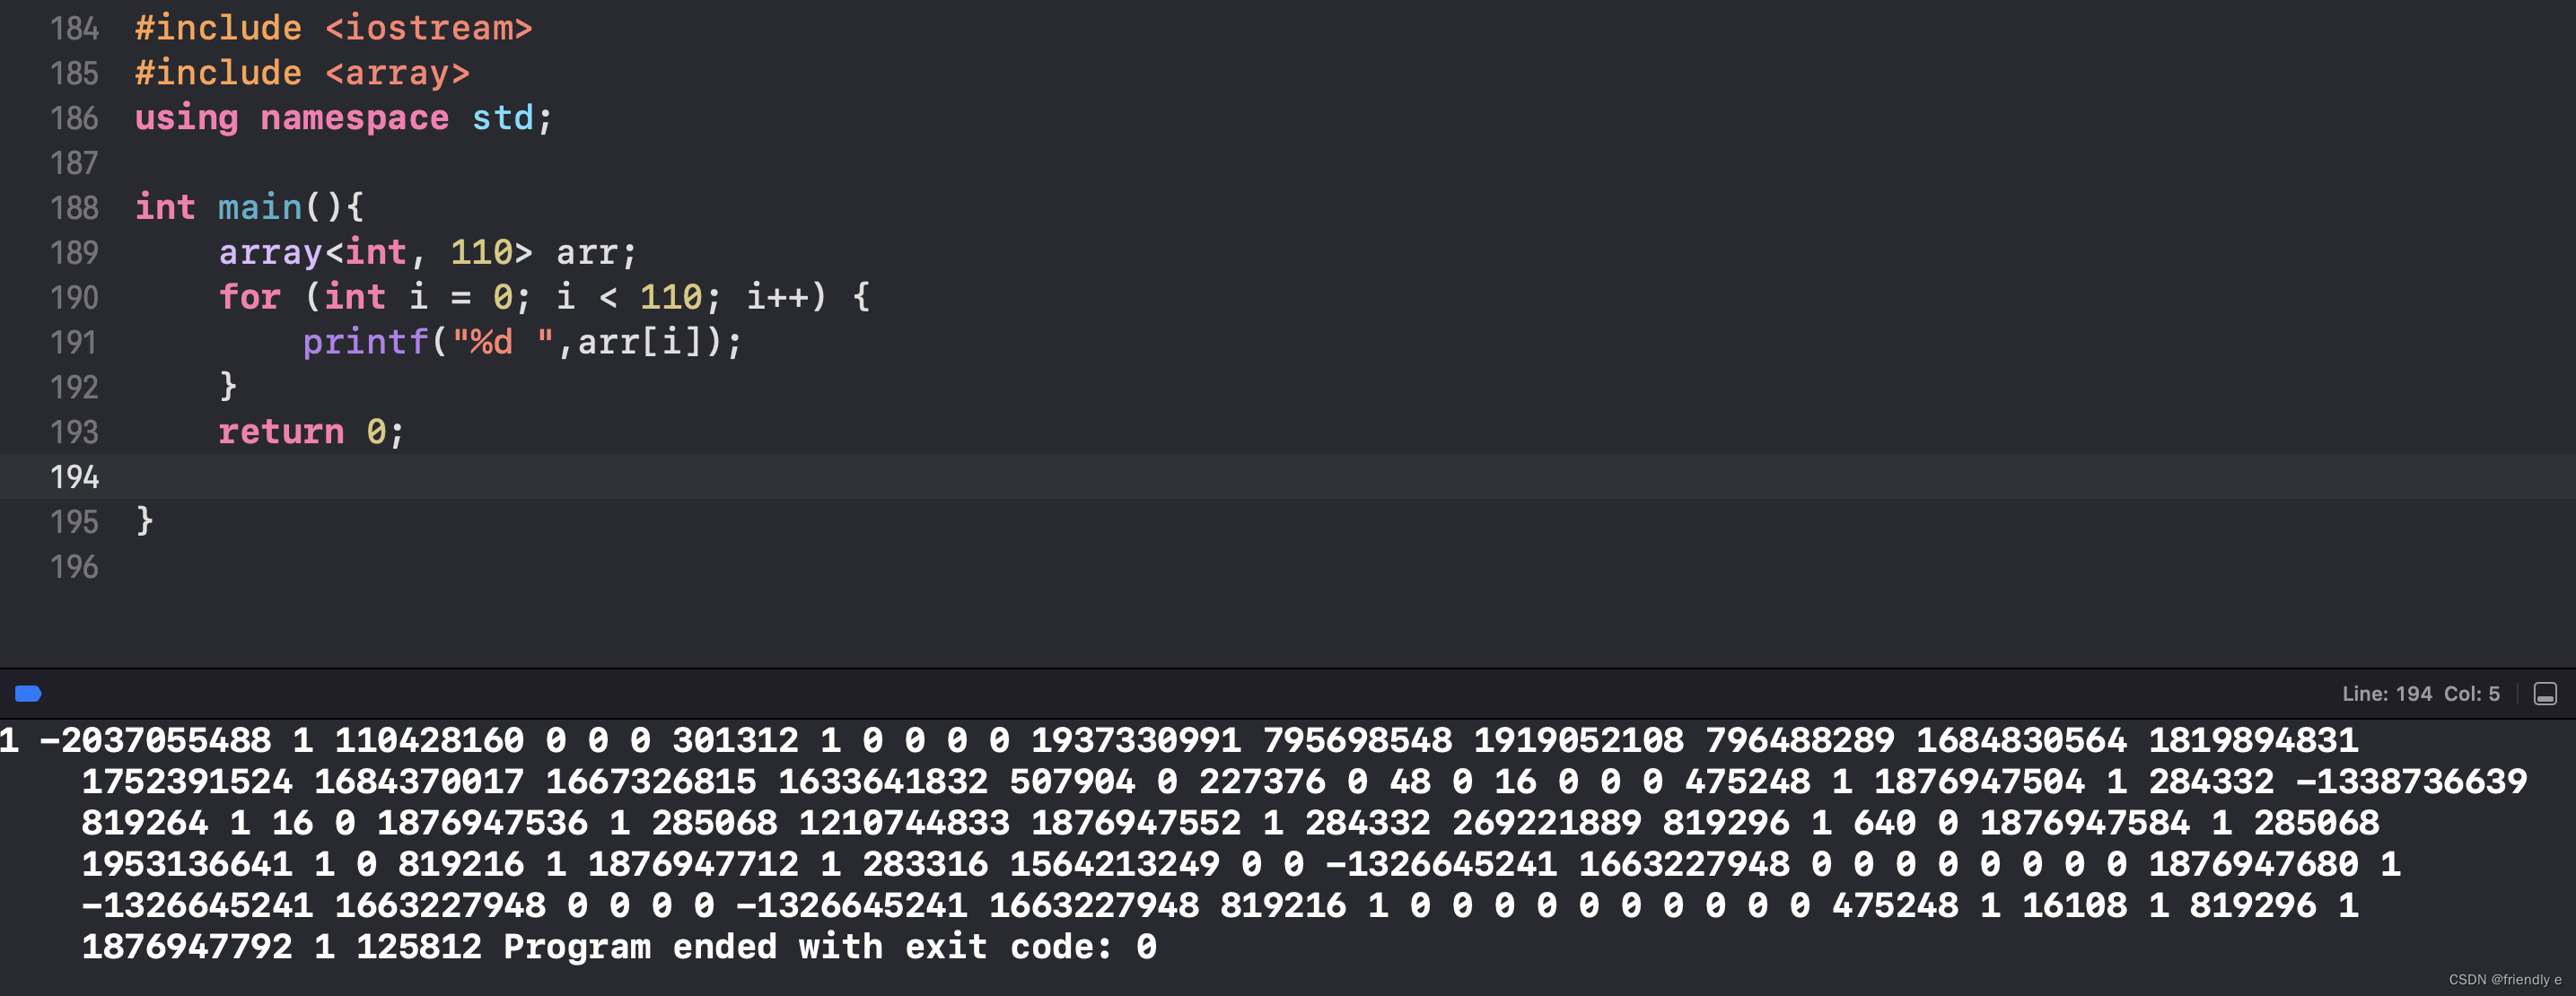
Task: Click the Line 194 Col 5 indicator
Action: (2419, 694)
